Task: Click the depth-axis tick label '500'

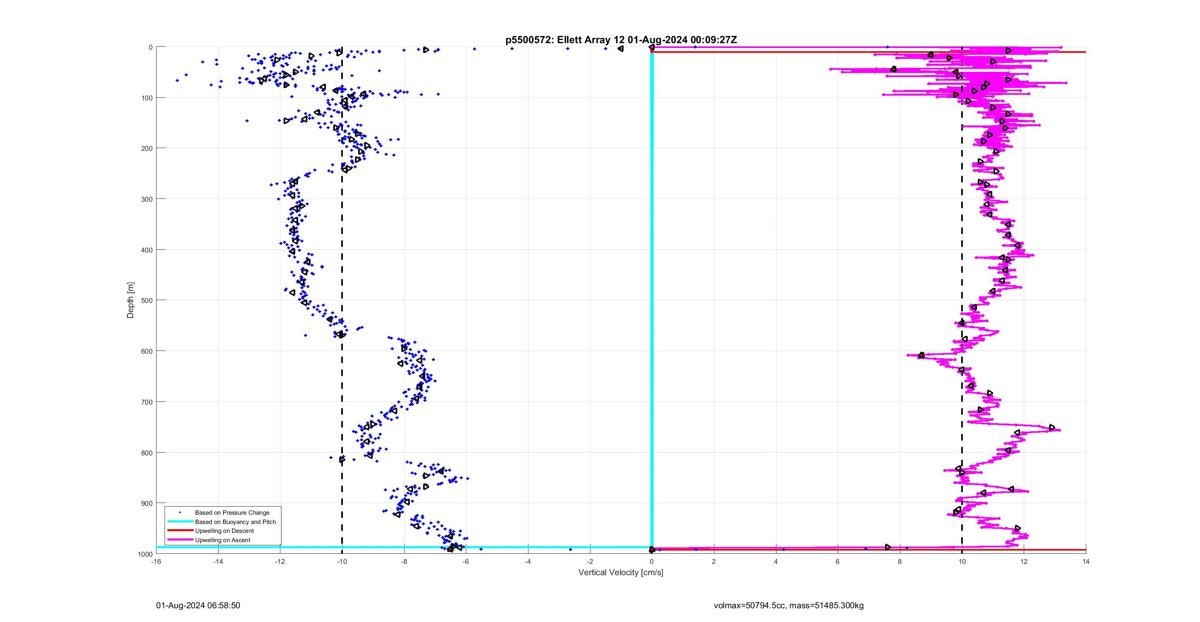Action: click(x=146, y=300)
